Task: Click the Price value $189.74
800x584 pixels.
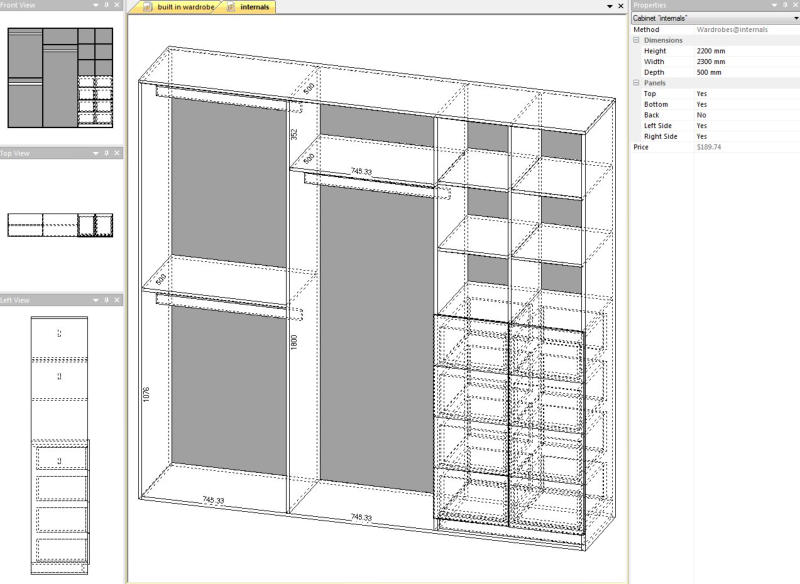Action: [x=710, y=146]
